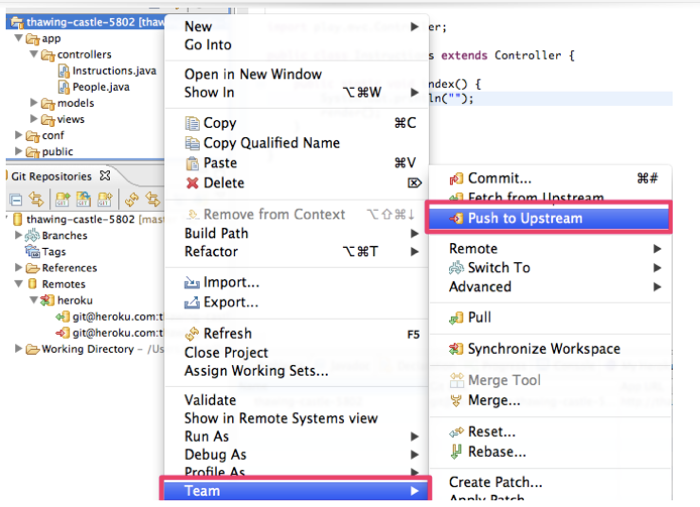Viewport: 700px width, 507px height.
Task: Click the Copy Qualified Name icon
Action: coord(192,143)
